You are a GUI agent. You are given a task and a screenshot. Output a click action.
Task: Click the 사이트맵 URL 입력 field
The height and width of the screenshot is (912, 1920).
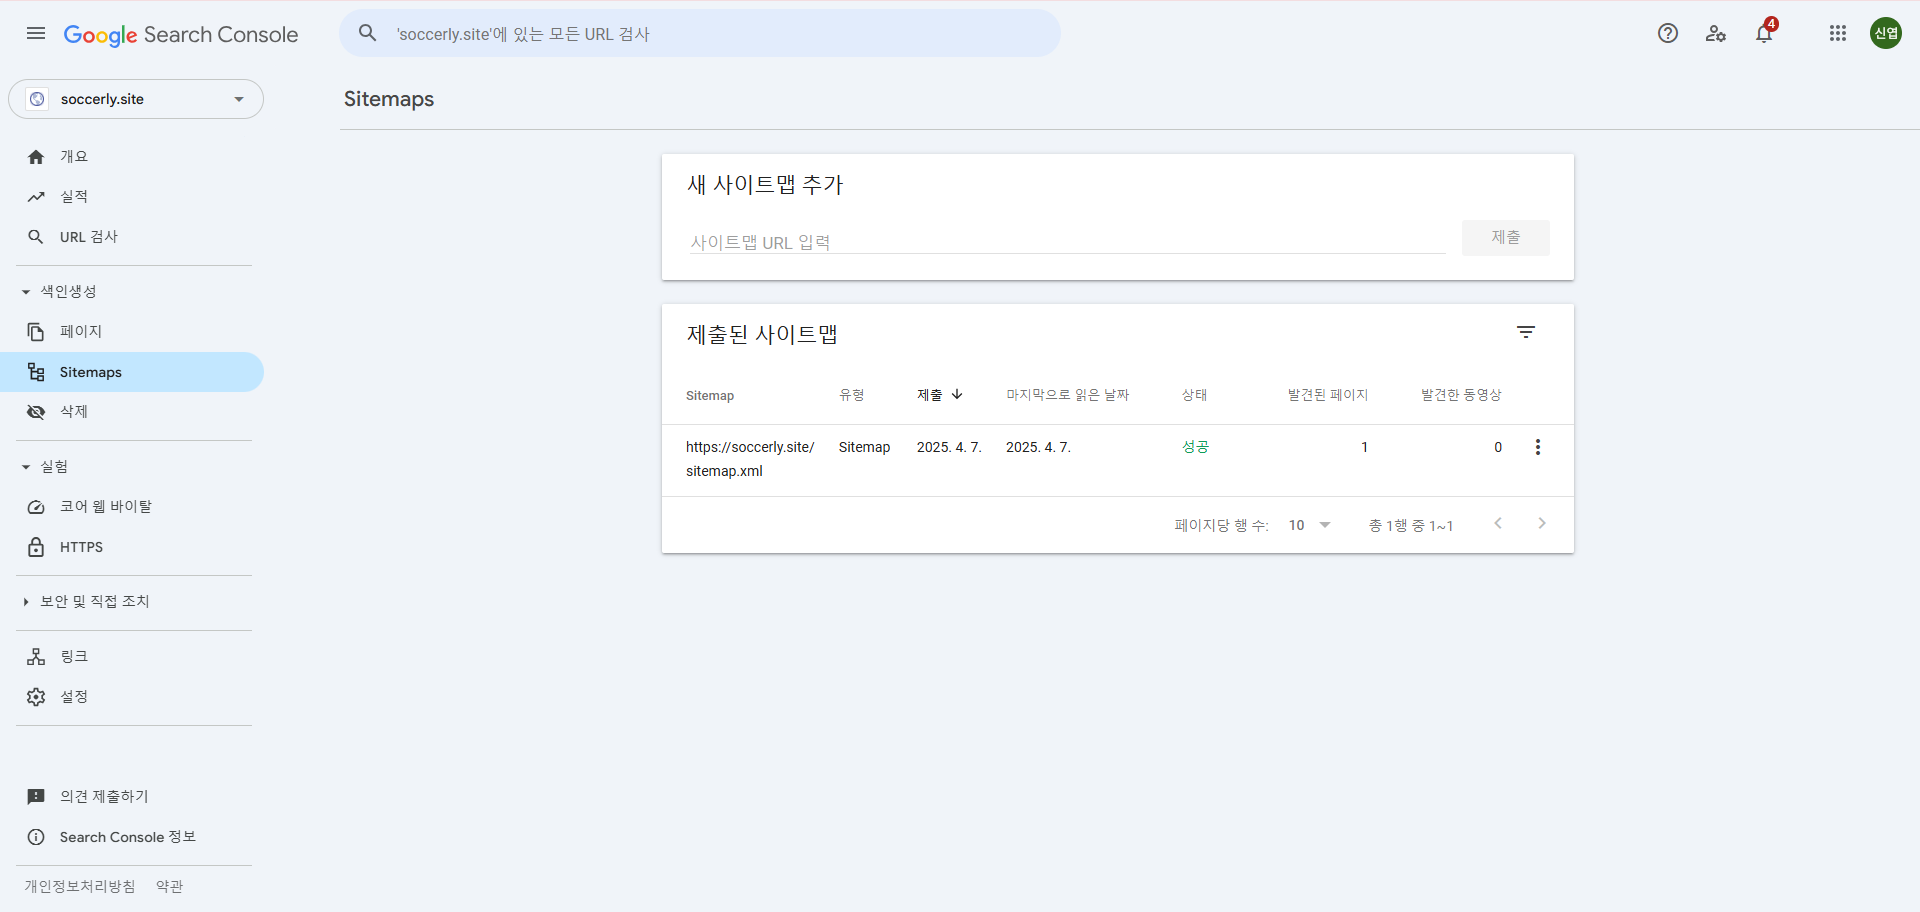coord(1066,242)
